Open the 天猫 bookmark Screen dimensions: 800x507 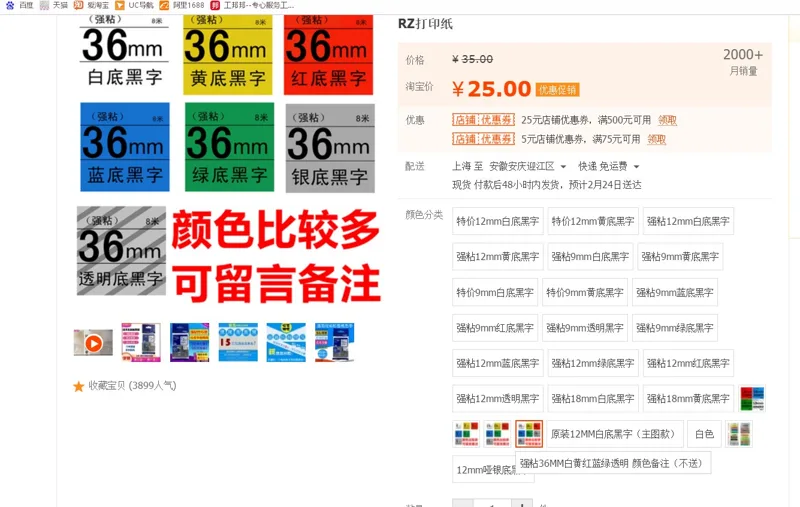(x=54, y=5)
